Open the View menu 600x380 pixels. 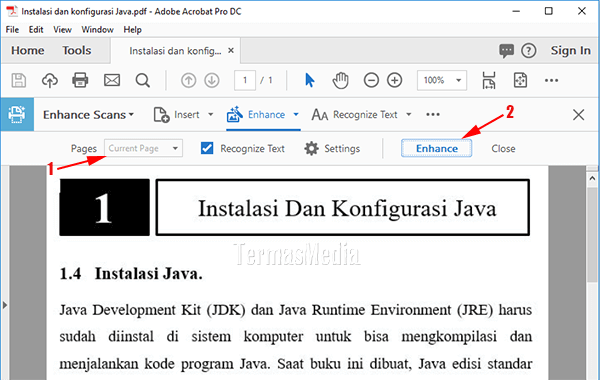[x=62, y=29]
